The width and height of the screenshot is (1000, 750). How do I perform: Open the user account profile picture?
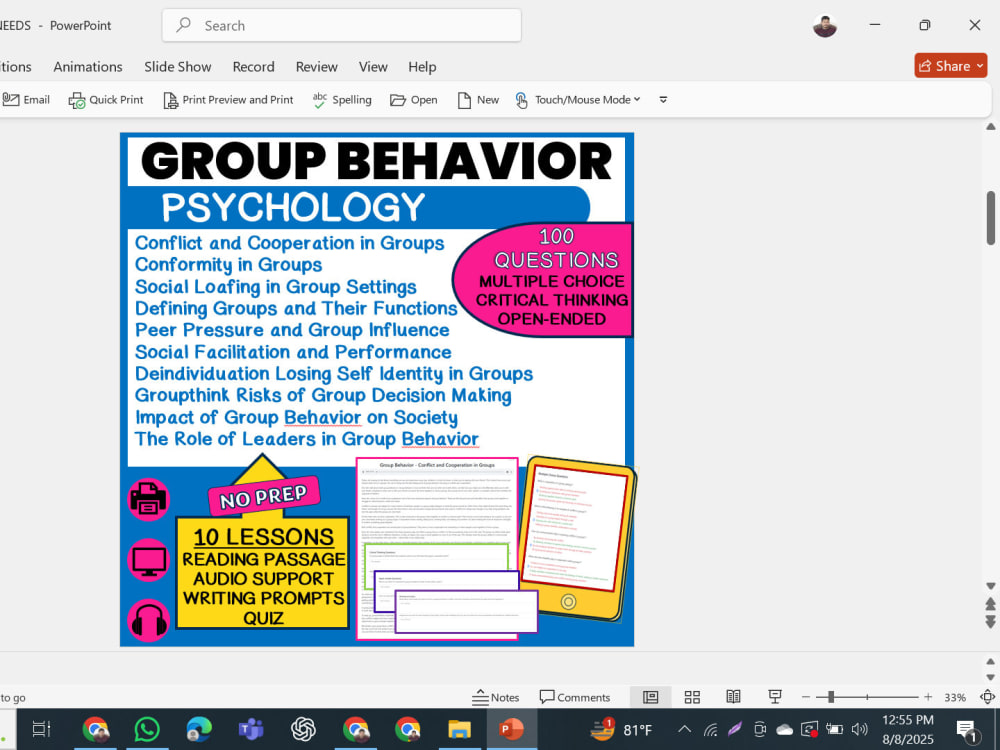[825, 26]
